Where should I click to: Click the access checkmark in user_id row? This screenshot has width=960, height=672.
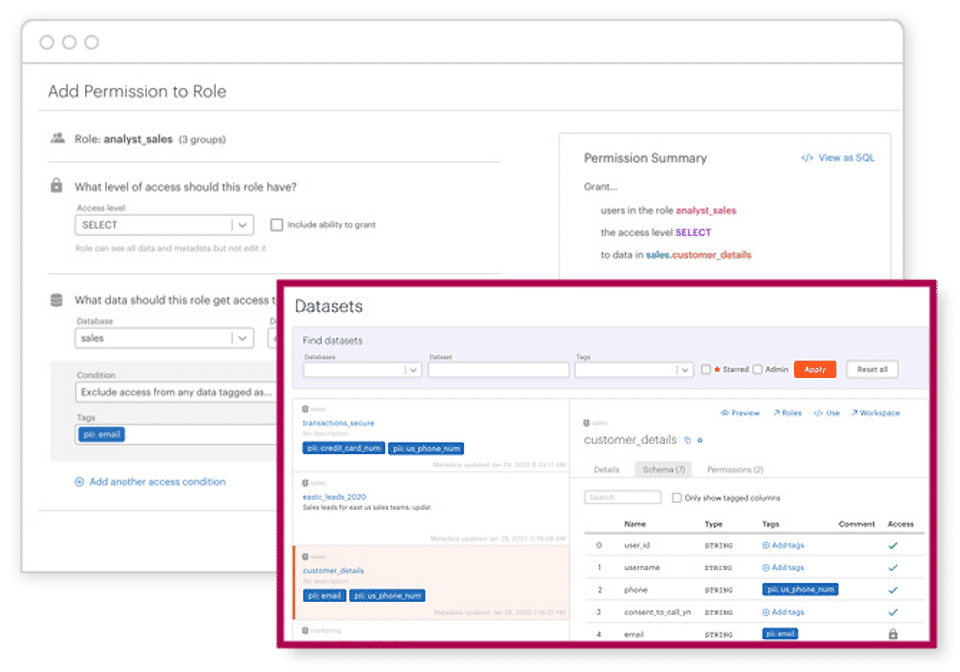(893, 545)
